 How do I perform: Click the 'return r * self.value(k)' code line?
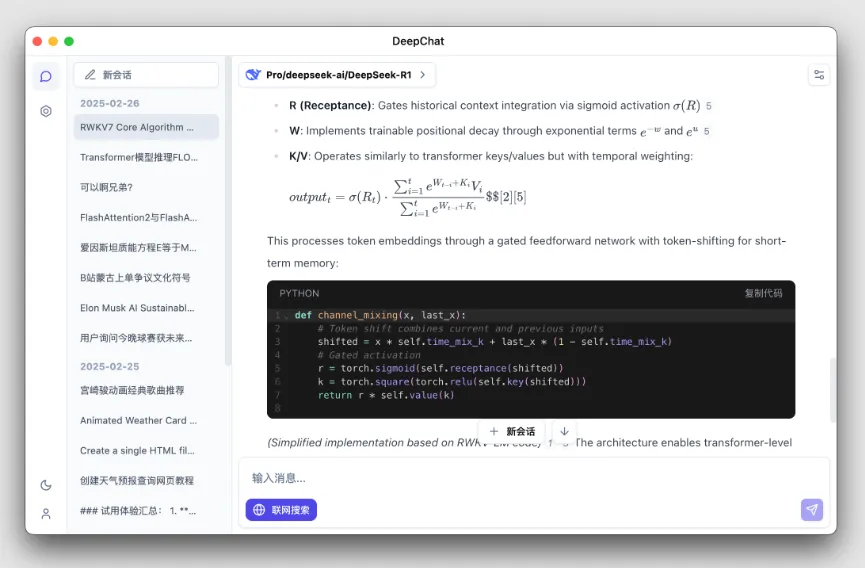pos(386,395)
